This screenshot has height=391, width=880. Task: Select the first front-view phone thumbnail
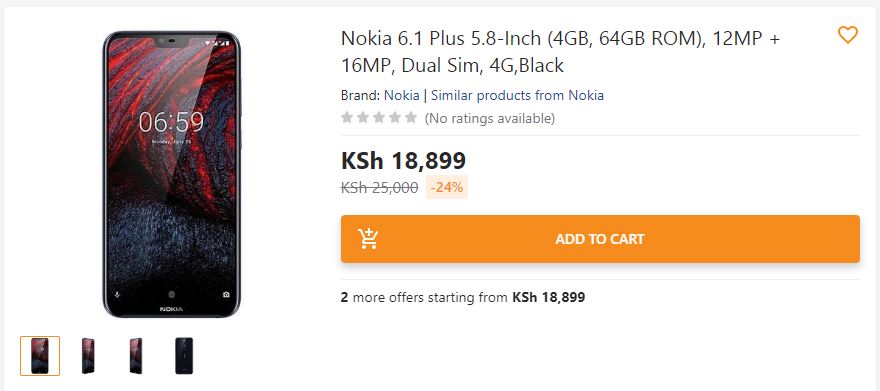click(40, 356)
